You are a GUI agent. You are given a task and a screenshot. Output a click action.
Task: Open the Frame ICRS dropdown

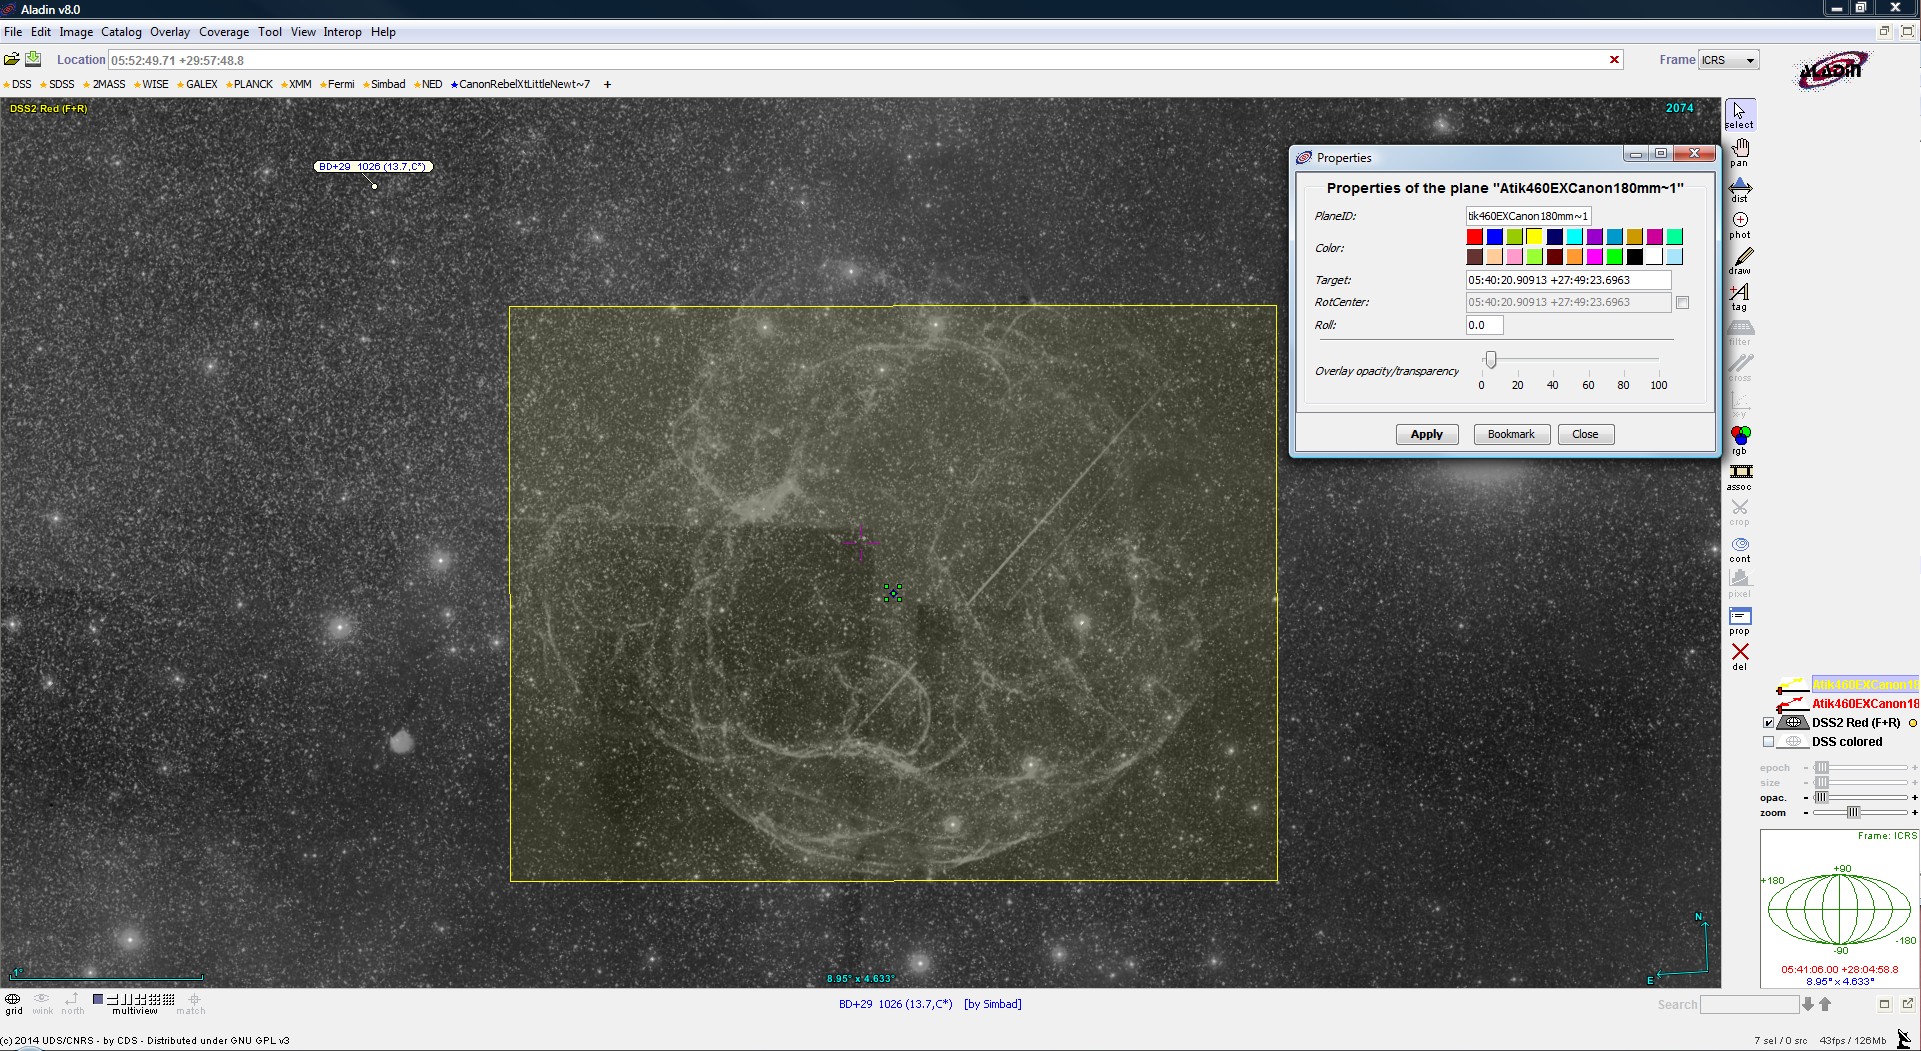[x=1728, y=60]
